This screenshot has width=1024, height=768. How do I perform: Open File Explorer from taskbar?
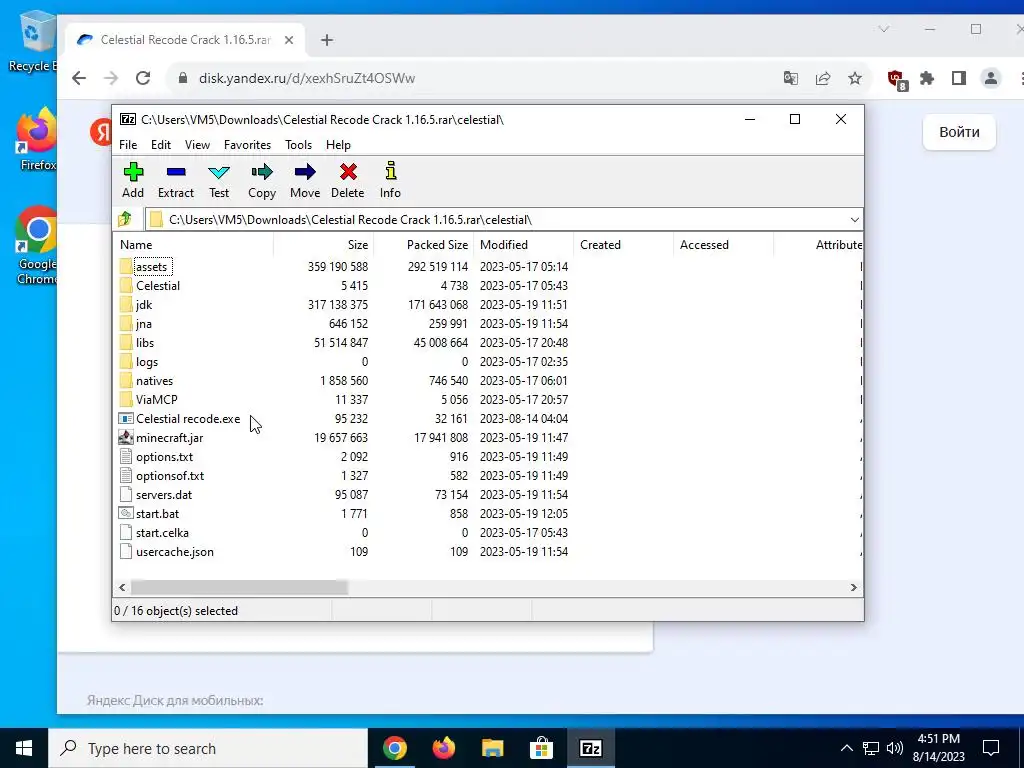pos(492,748)
